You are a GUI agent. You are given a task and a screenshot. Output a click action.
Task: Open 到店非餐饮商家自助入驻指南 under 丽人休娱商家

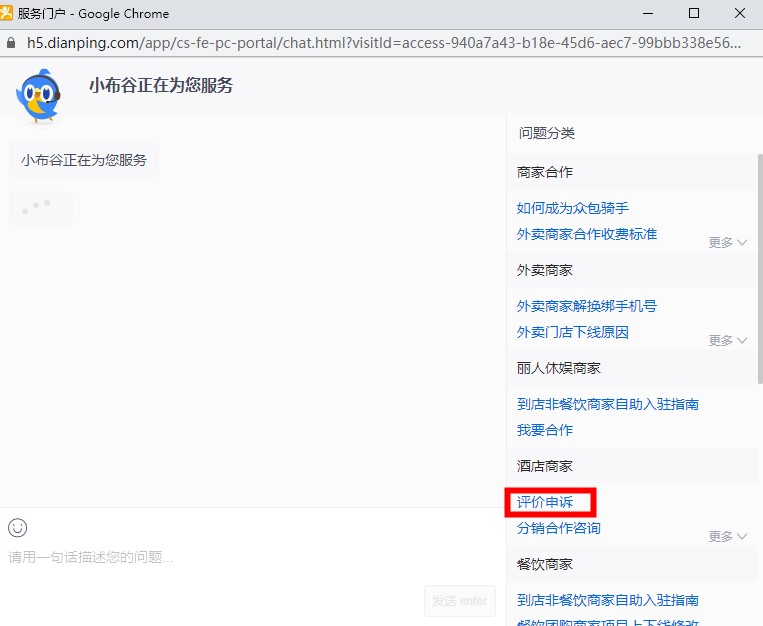click(x=607, y=404)
